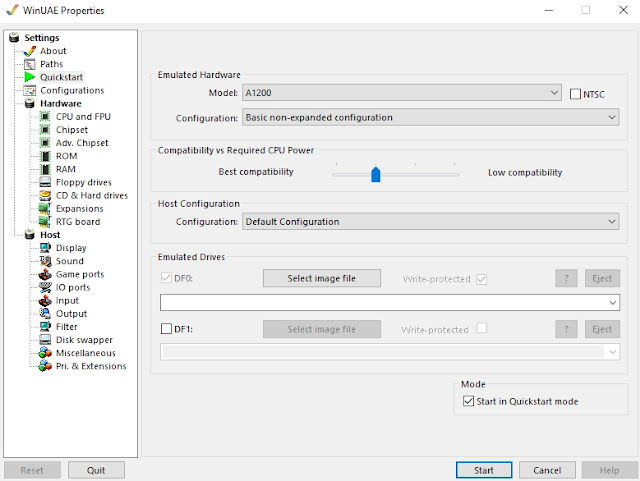
Task: Uncheck Start in Quickstart mode
Action: tap(468, 401)
